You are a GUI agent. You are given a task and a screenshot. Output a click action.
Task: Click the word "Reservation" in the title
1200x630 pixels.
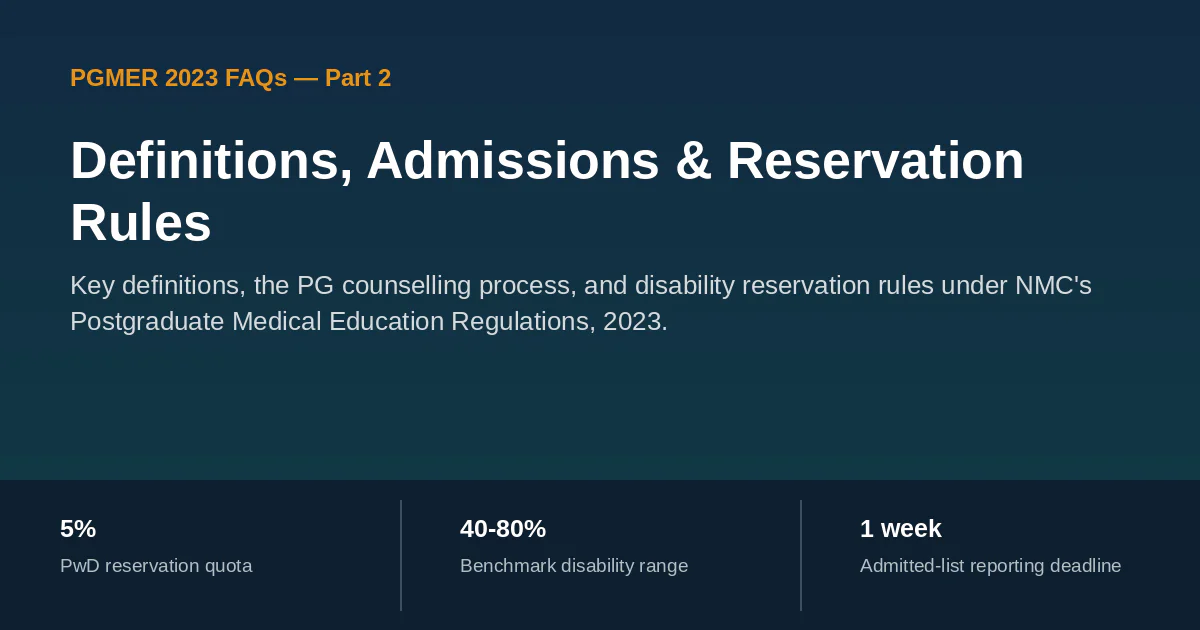[875, 162]
